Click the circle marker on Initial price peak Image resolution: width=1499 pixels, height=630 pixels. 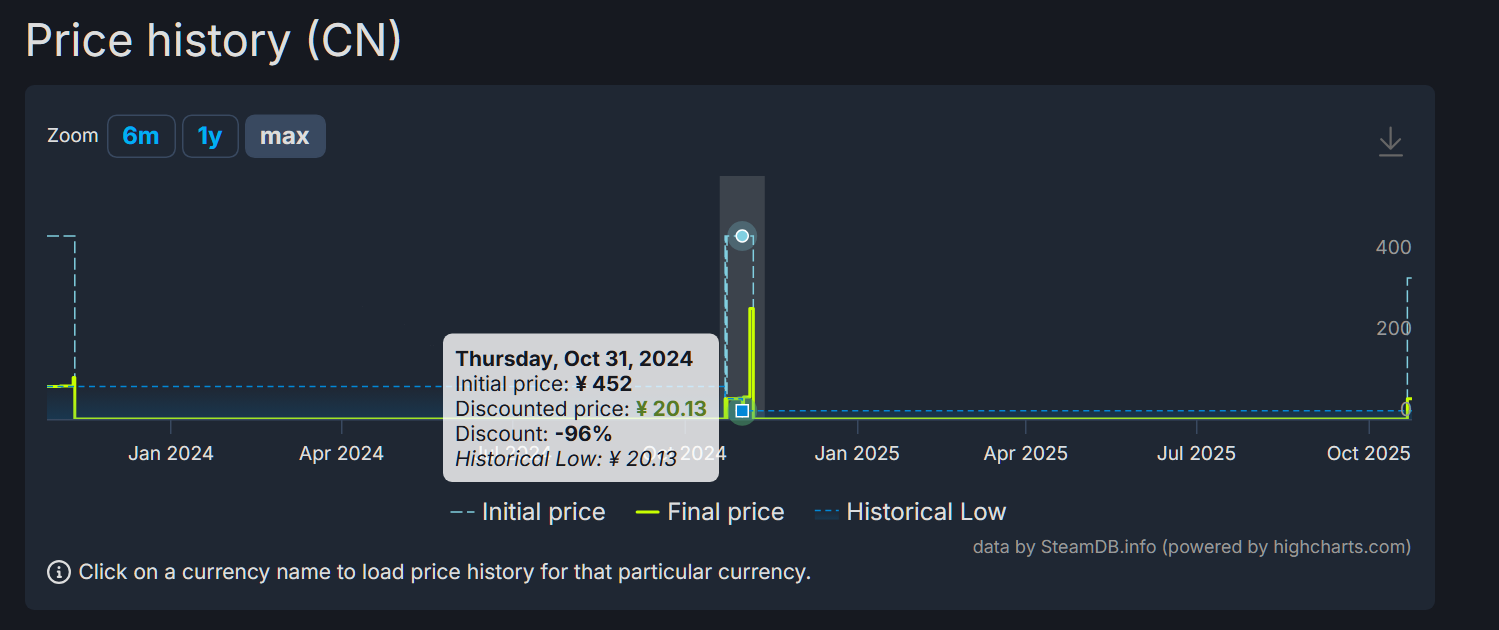pyautogui.click(x=742, y=236)
